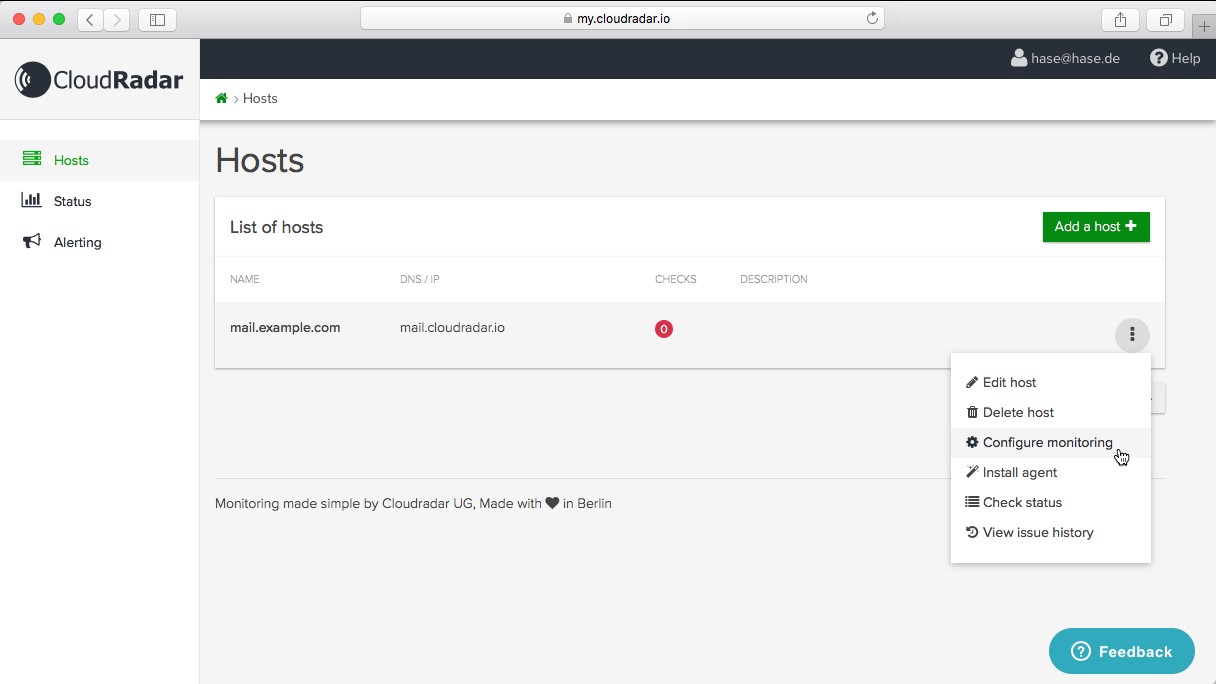Select Configure monitoring menu entry
This screenshot has width=1216, height=684.
(1047, 442)
